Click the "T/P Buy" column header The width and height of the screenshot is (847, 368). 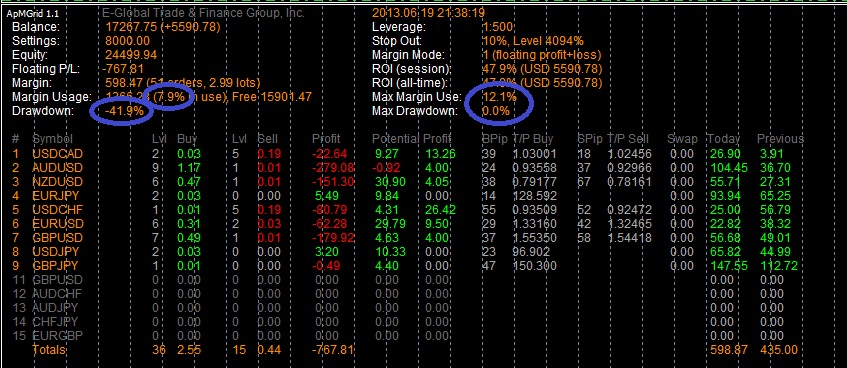pos(533,139)
